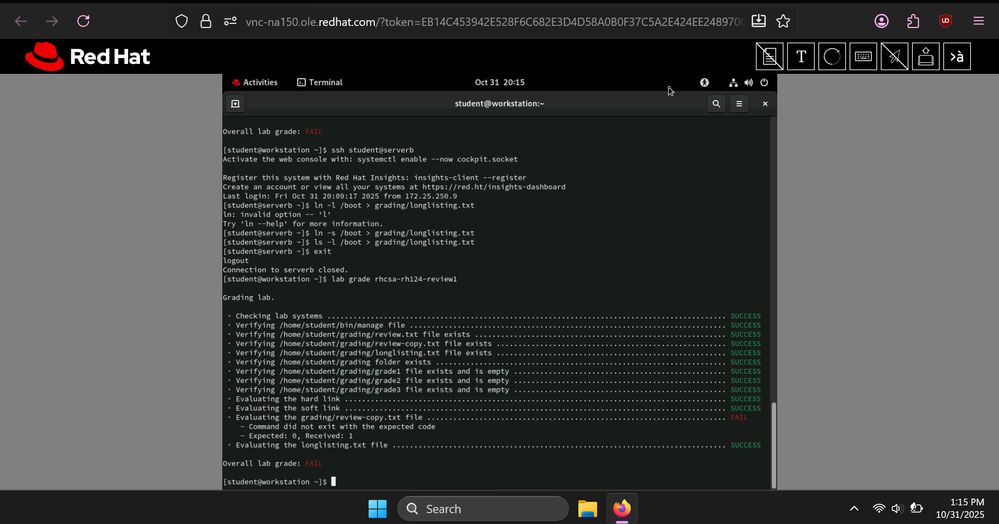Click the power icon in GNOME top bar

pyautogui.click(x=764, y=82)
